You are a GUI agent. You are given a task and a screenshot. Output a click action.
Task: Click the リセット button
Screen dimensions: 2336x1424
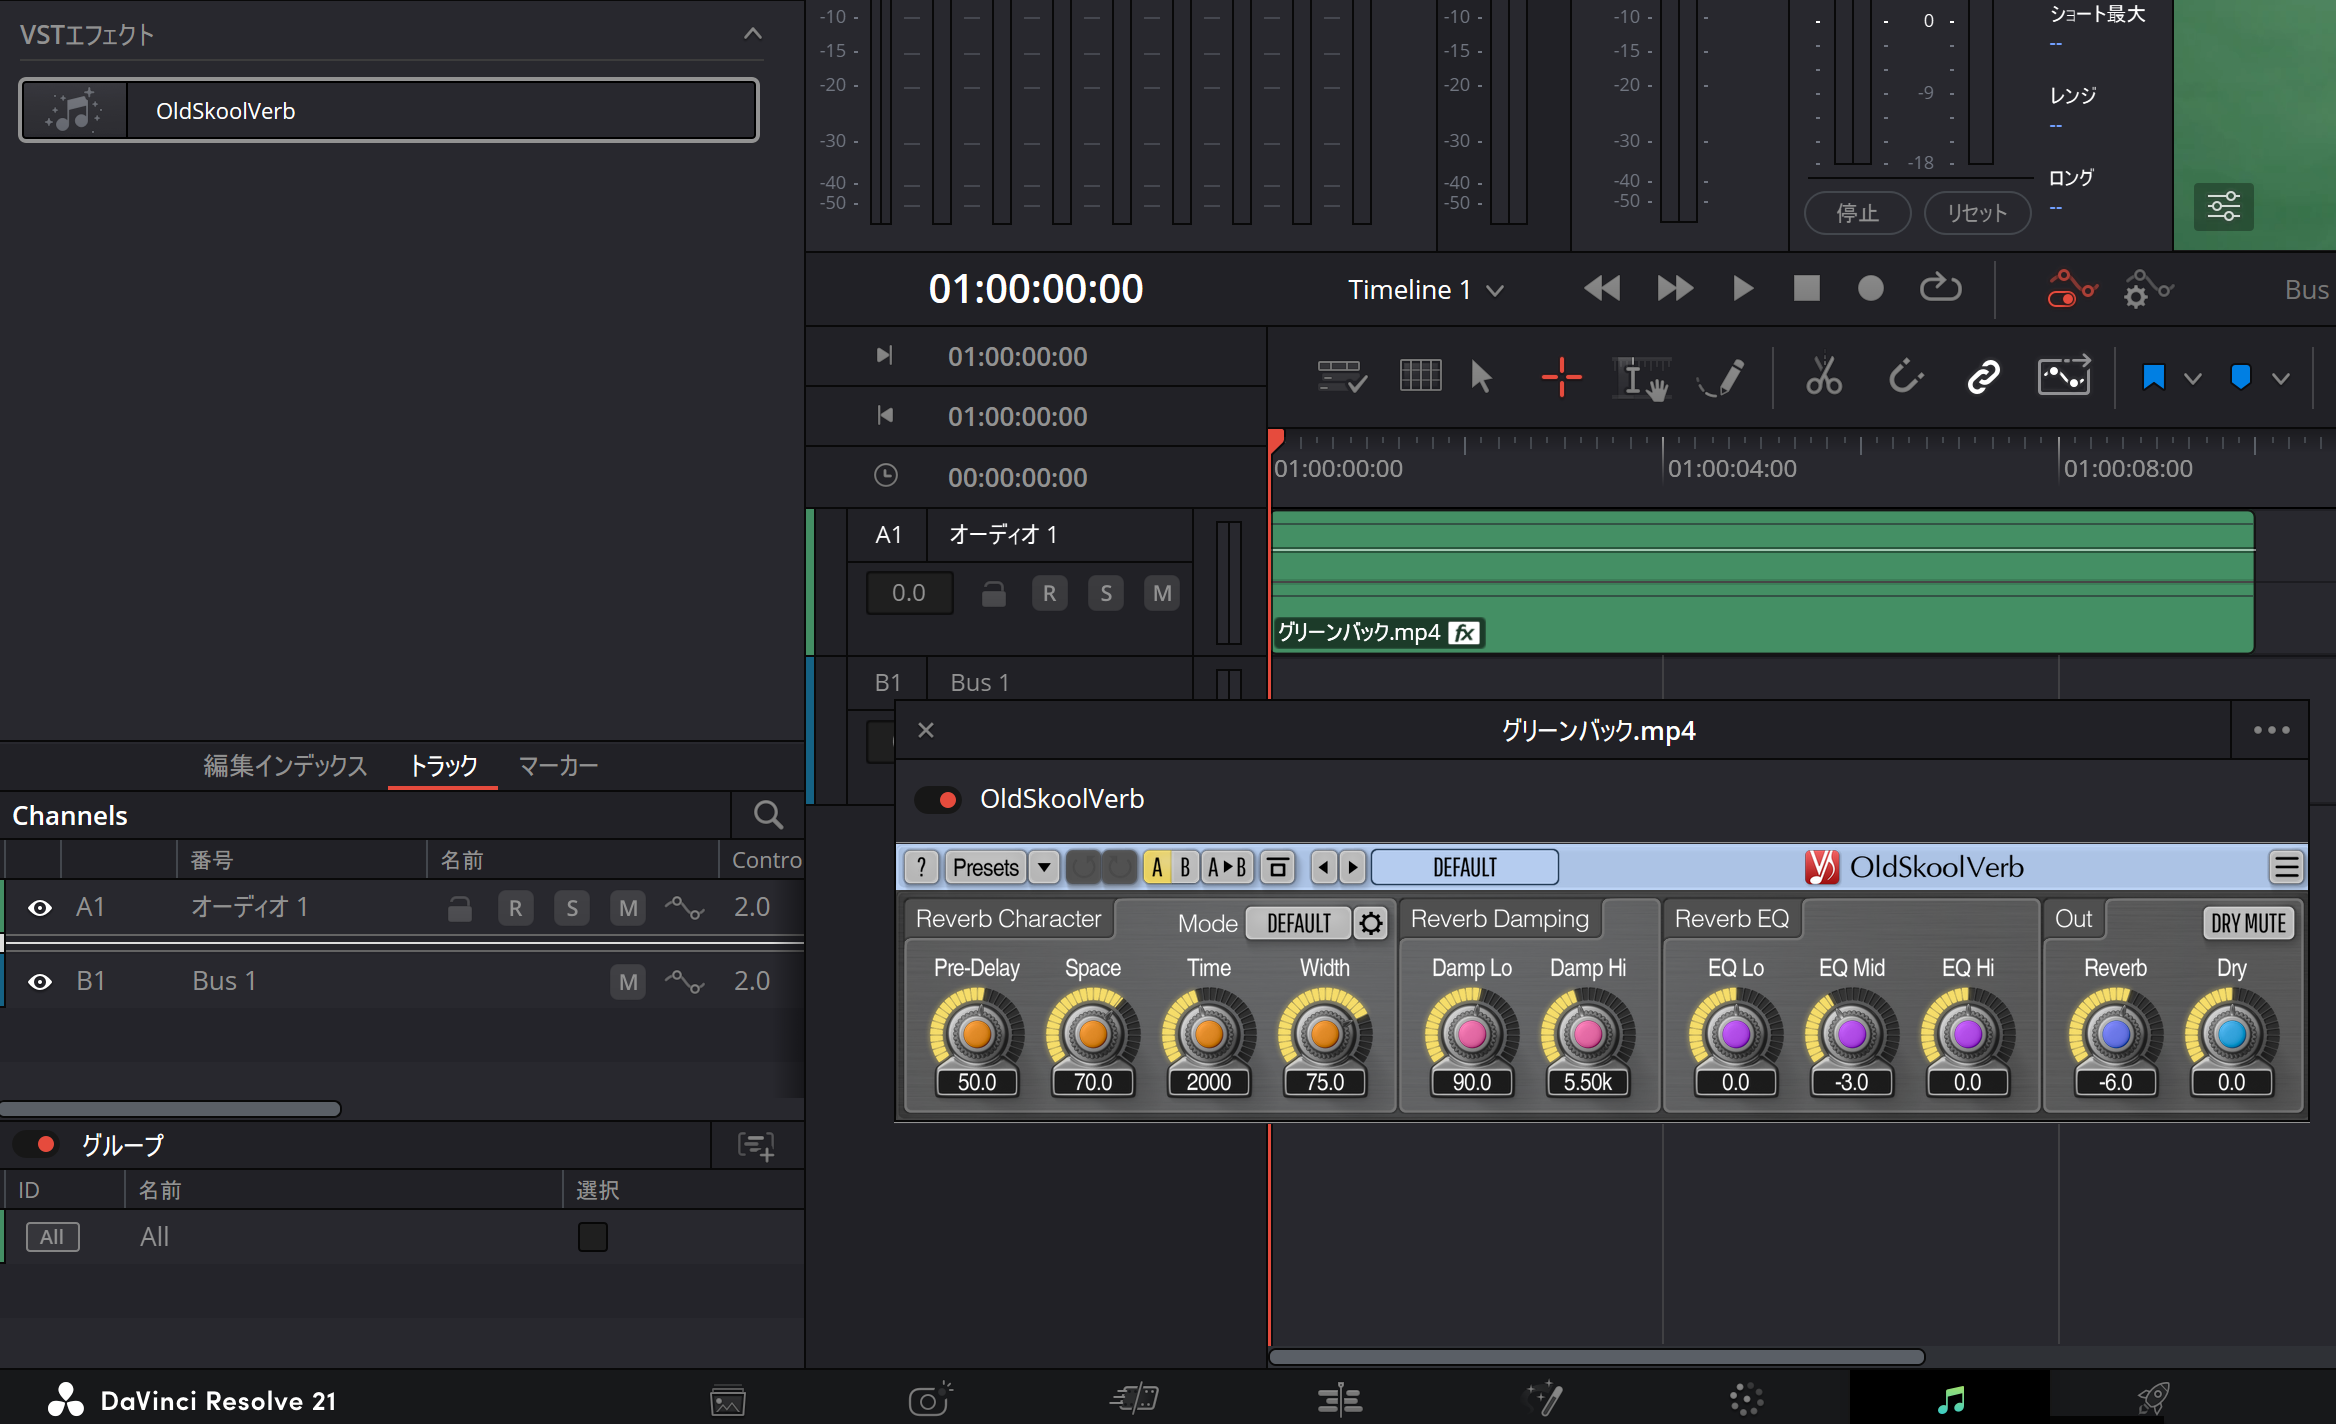(x=1977, y=213)
